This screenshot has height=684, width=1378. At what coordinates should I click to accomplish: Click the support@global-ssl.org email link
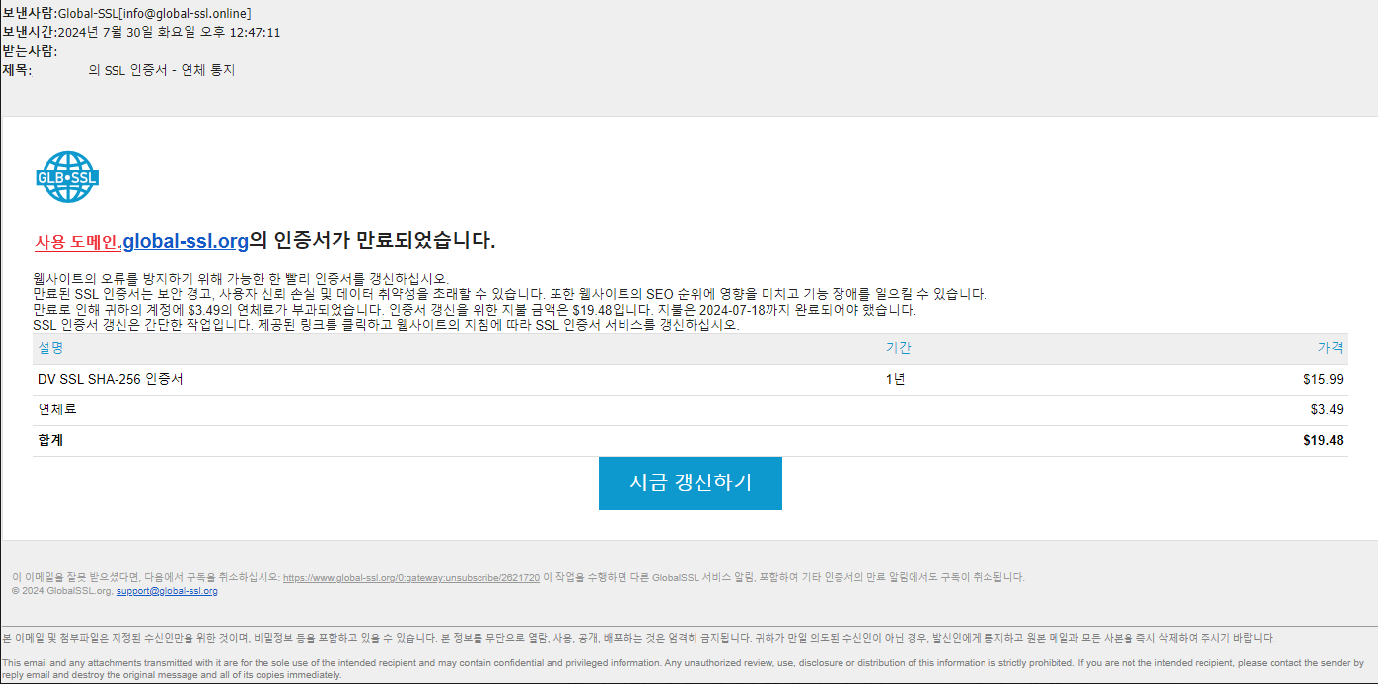(x=167, y=591)
